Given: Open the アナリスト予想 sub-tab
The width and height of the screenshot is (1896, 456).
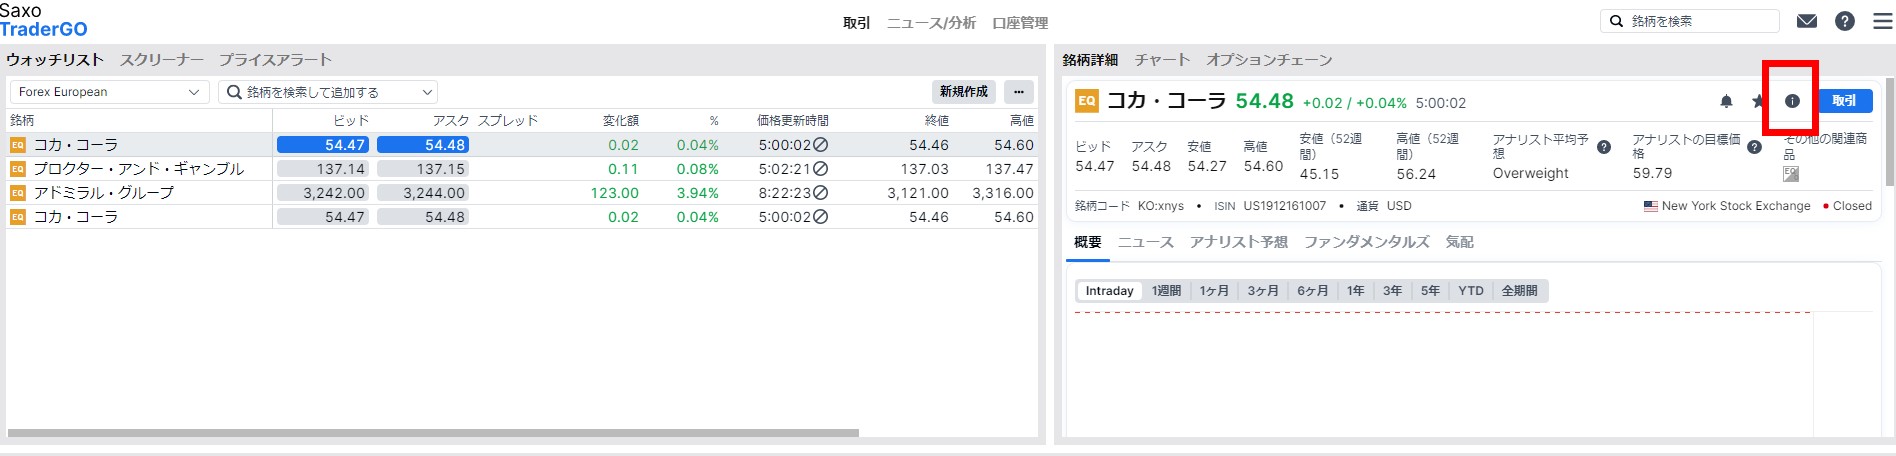Looking at the screenshot, I should [x=1239, y=242].
